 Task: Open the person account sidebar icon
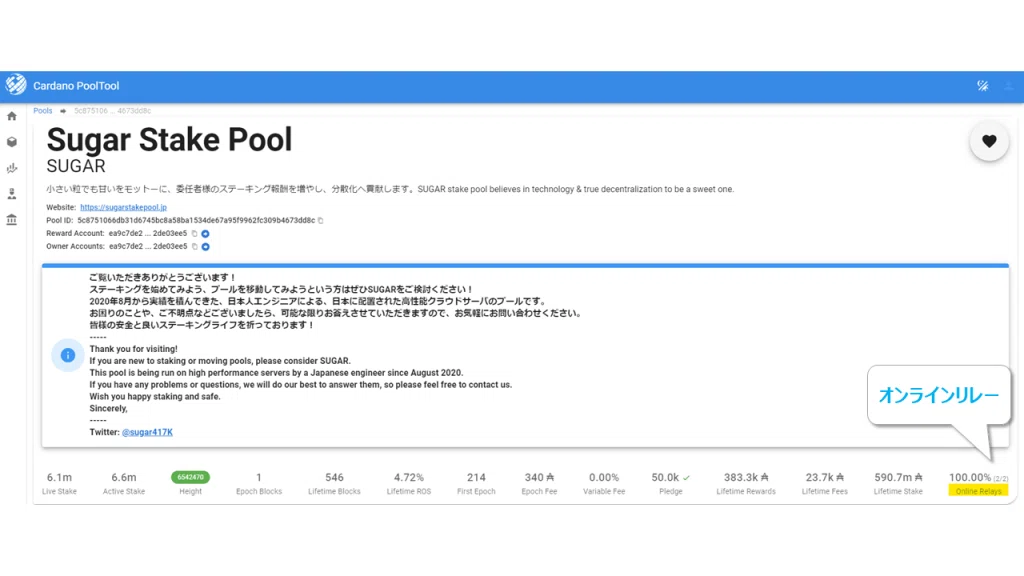(x=12, y=194)
